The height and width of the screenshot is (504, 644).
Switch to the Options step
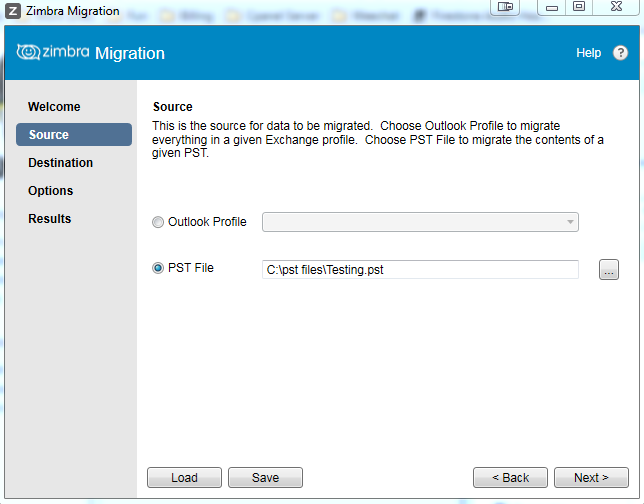point(50,191)
